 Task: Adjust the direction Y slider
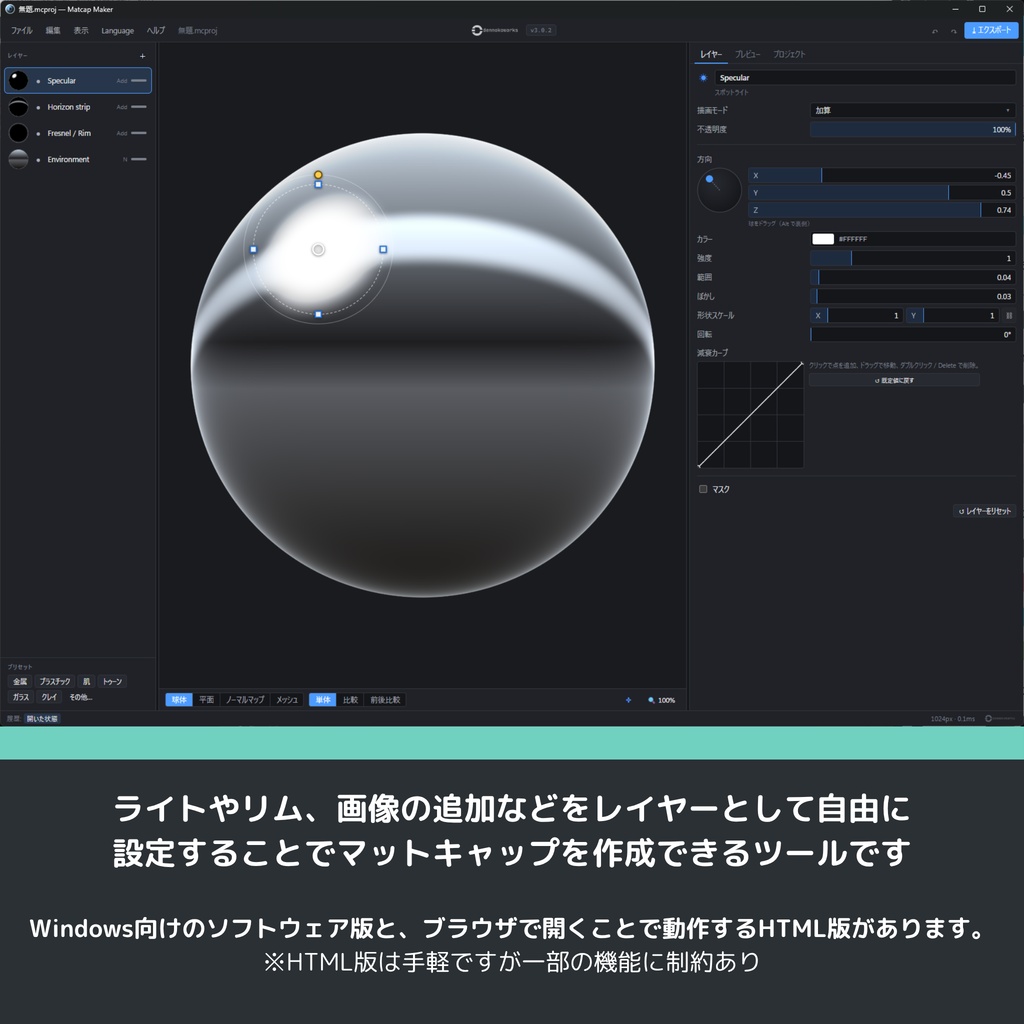click(x=882, y=193)
